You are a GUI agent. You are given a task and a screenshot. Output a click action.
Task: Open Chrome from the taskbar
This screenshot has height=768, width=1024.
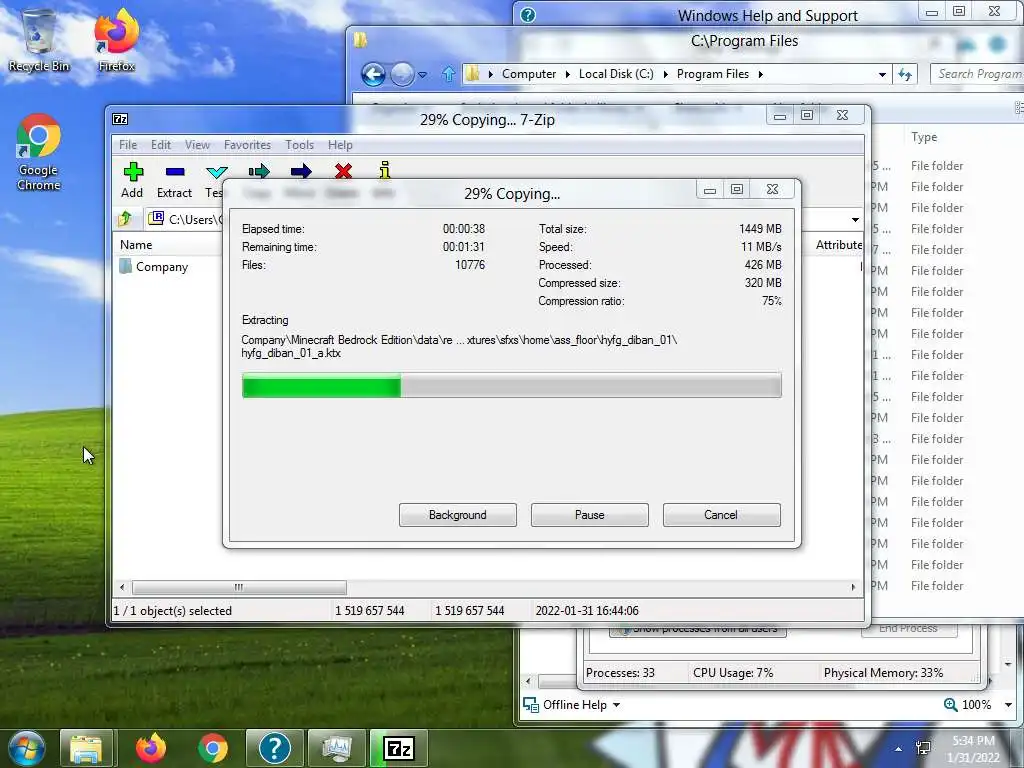(213, 748)
